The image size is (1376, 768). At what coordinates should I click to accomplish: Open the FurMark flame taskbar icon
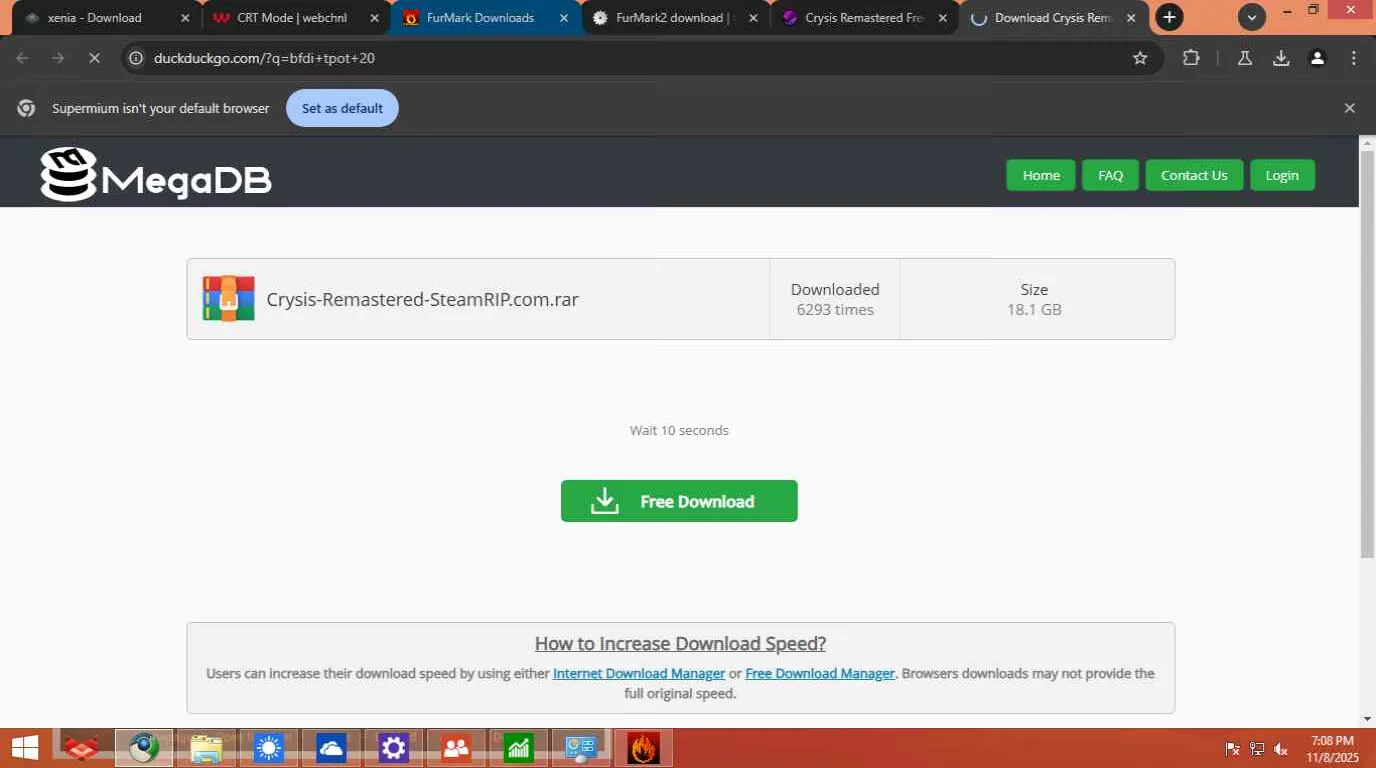point(643,748)
